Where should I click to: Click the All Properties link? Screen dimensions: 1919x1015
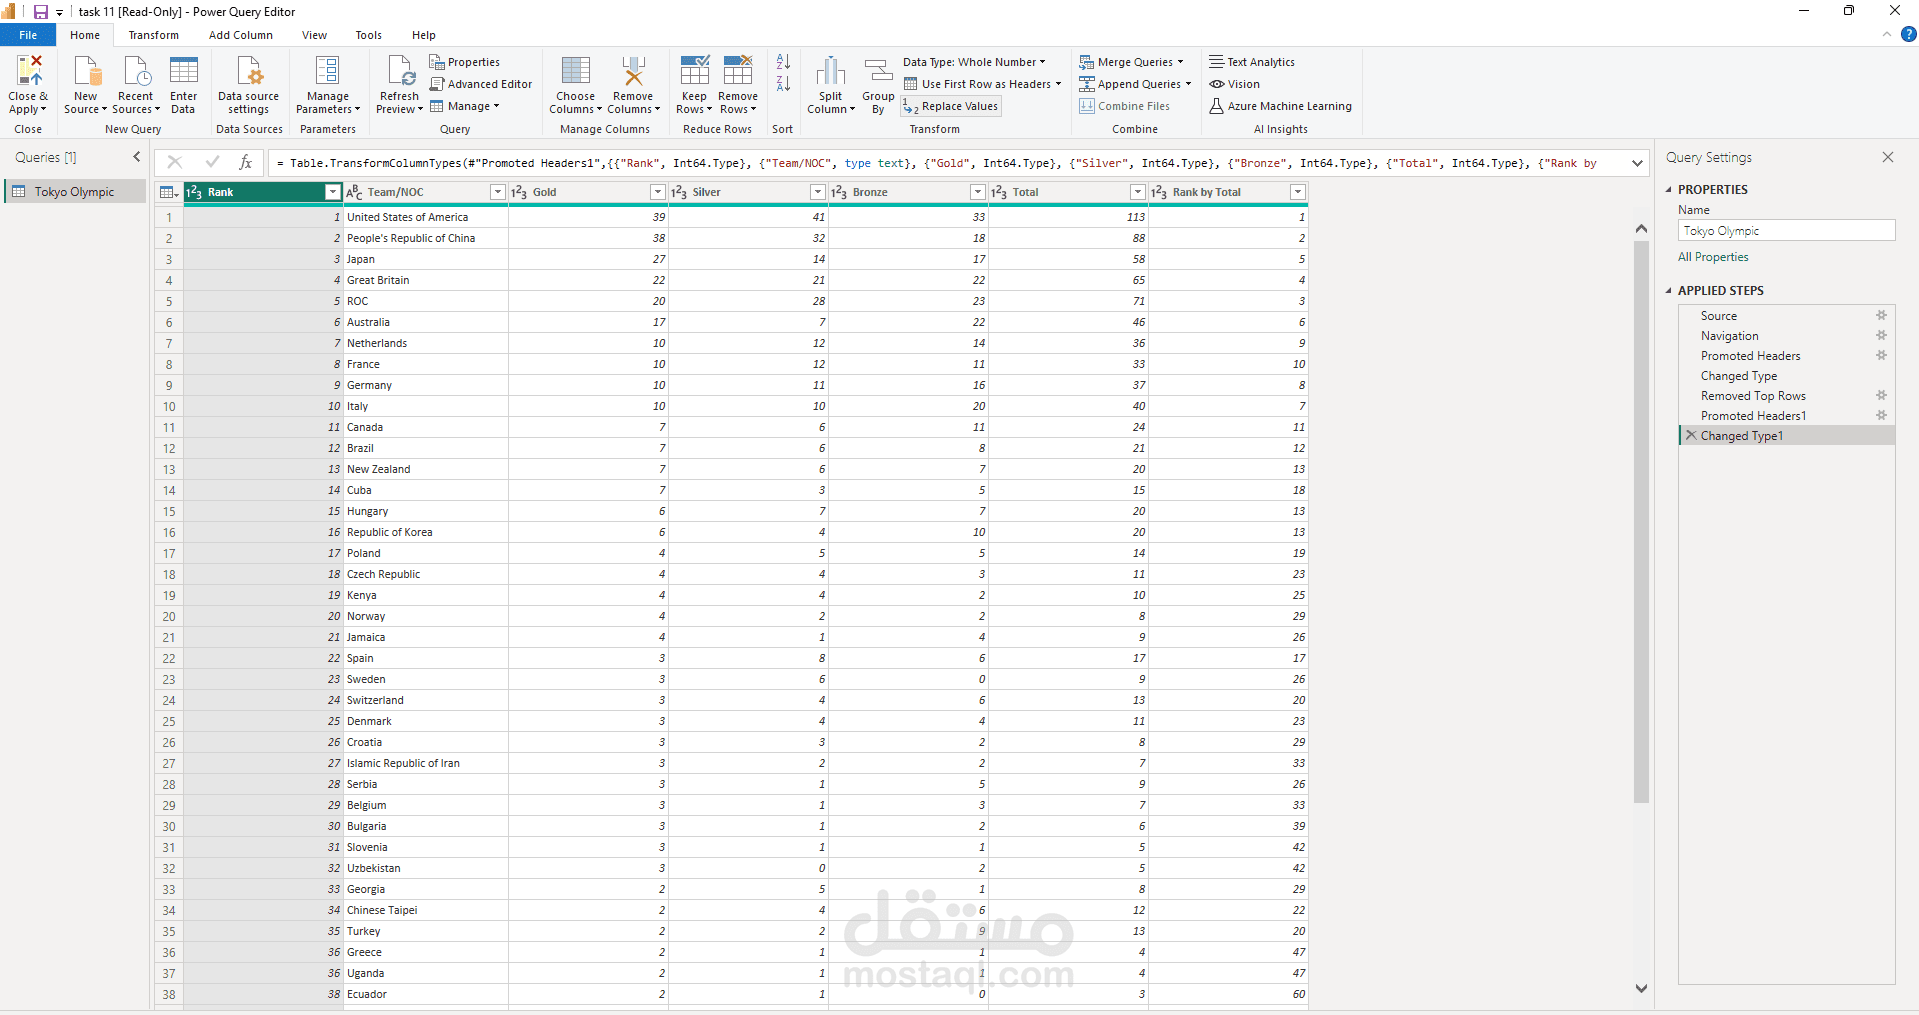coord(1713,257)
